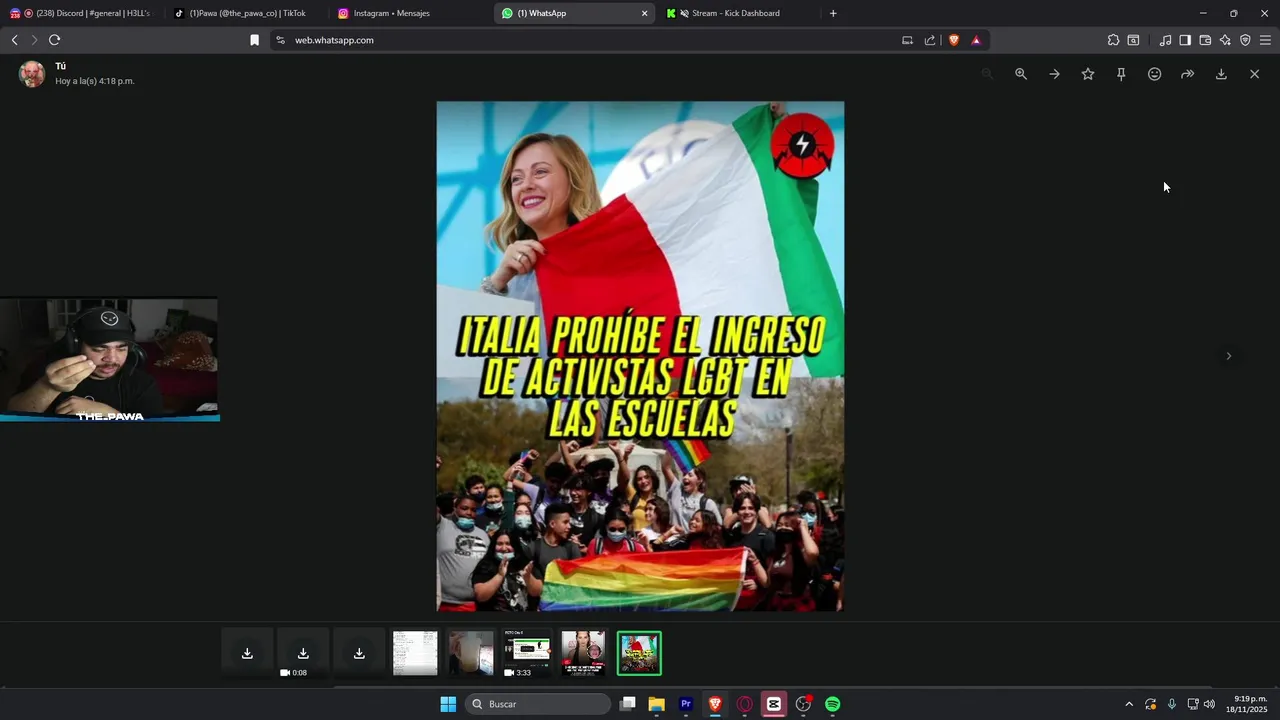
Task: Go to next media with right chevron
Action: (x=1229, y=356)
